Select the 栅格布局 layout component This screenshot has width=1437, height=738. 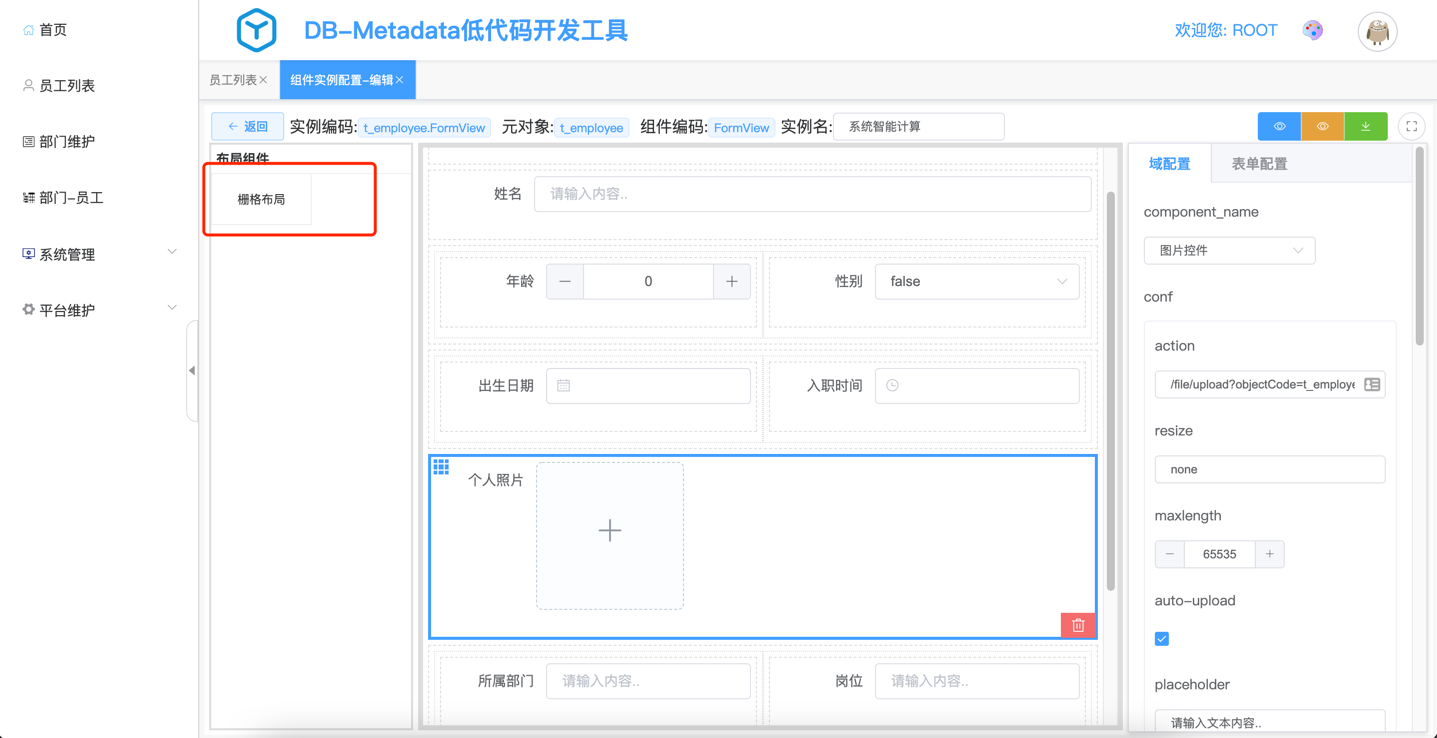pos(261,200)
